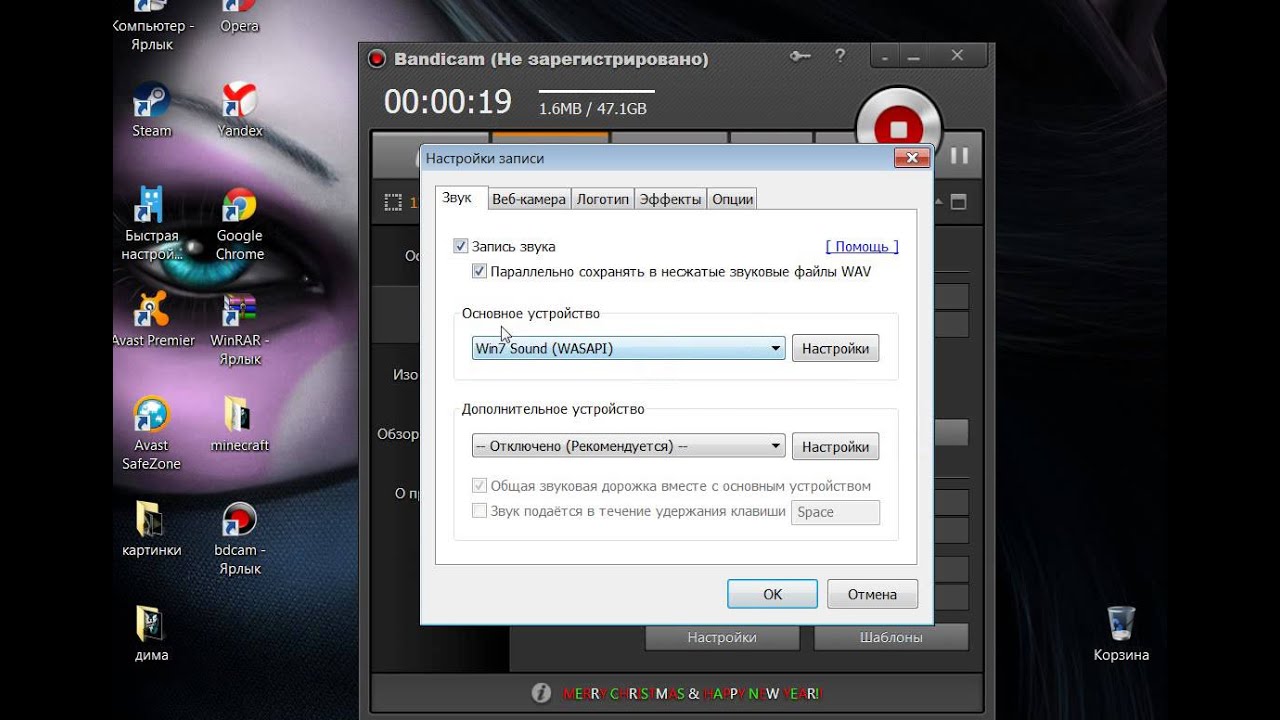
Task: Open the Корзина recycle bin
Action: [x=1121, y=634]
